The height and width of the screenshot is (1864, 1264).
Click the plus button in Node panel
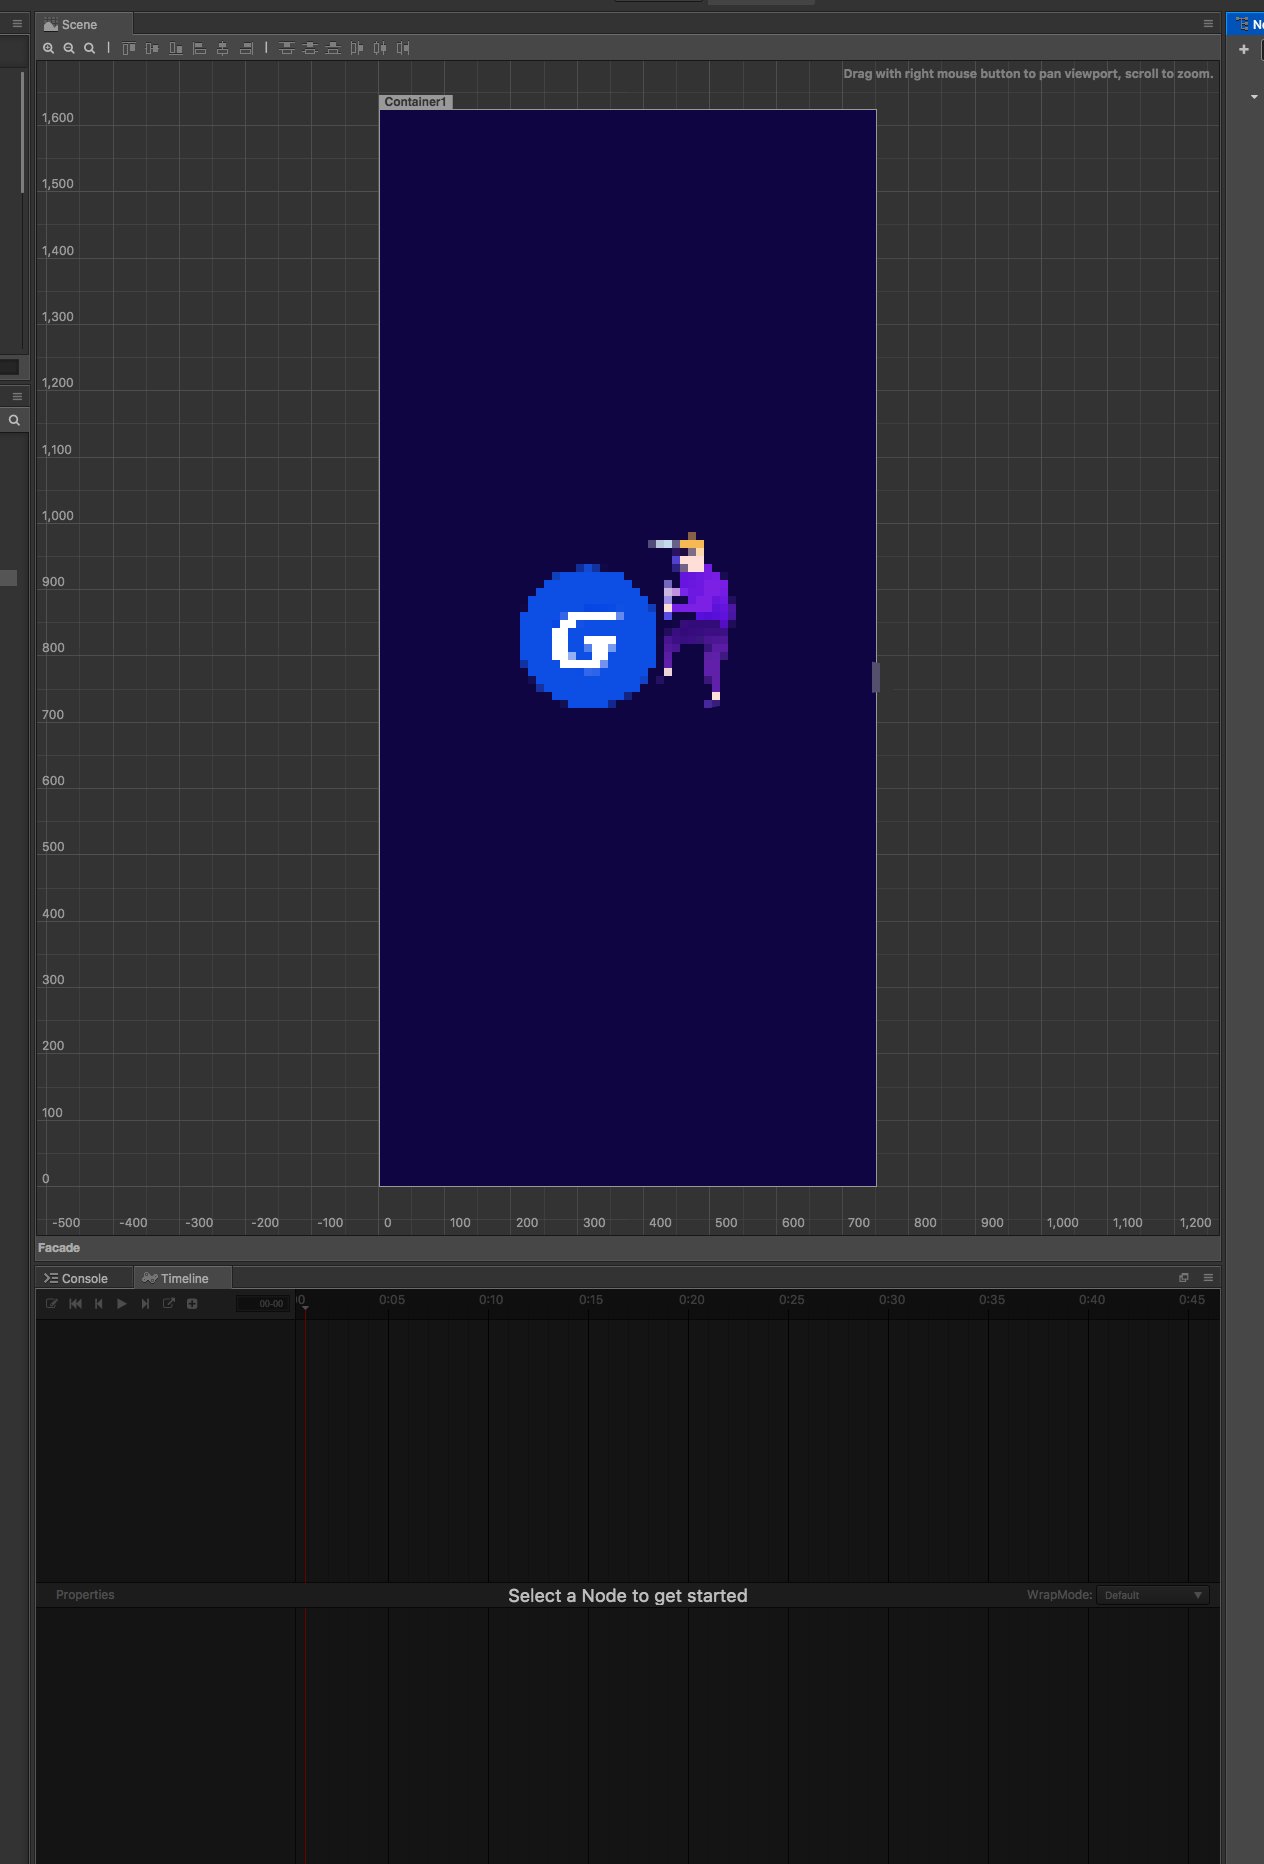pos(1244,49)
